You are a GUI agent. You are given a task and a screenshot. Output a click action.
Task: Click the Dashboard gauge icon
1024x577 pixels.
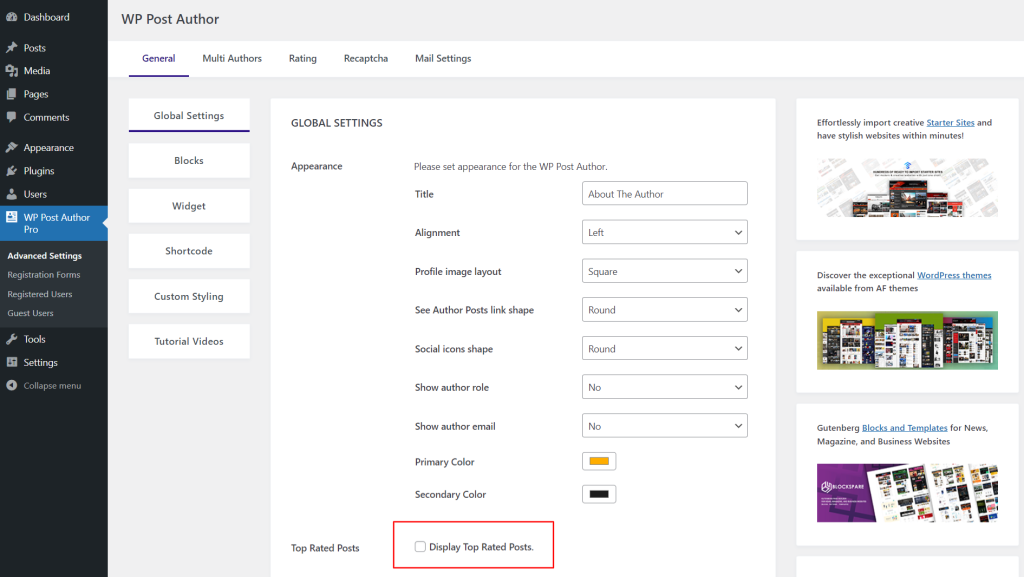12,17
